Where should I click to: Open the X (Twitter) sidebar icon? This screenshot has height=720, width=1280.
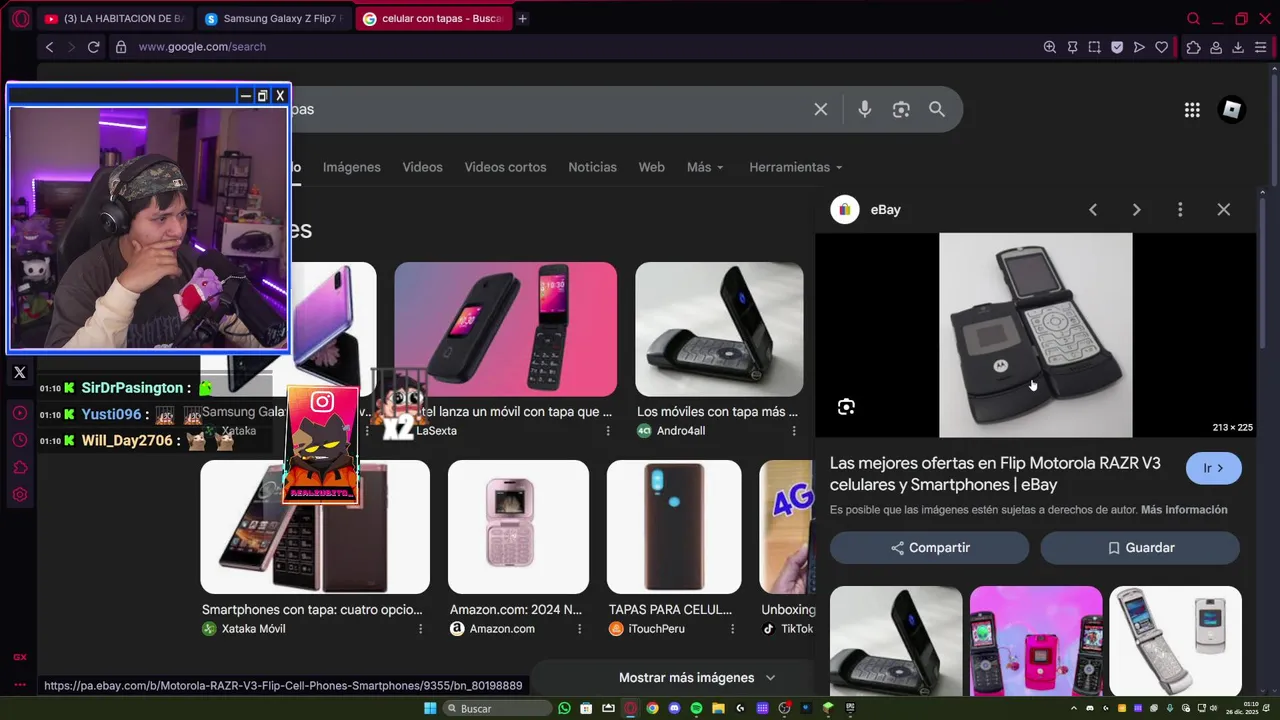[x=19, y=373]
